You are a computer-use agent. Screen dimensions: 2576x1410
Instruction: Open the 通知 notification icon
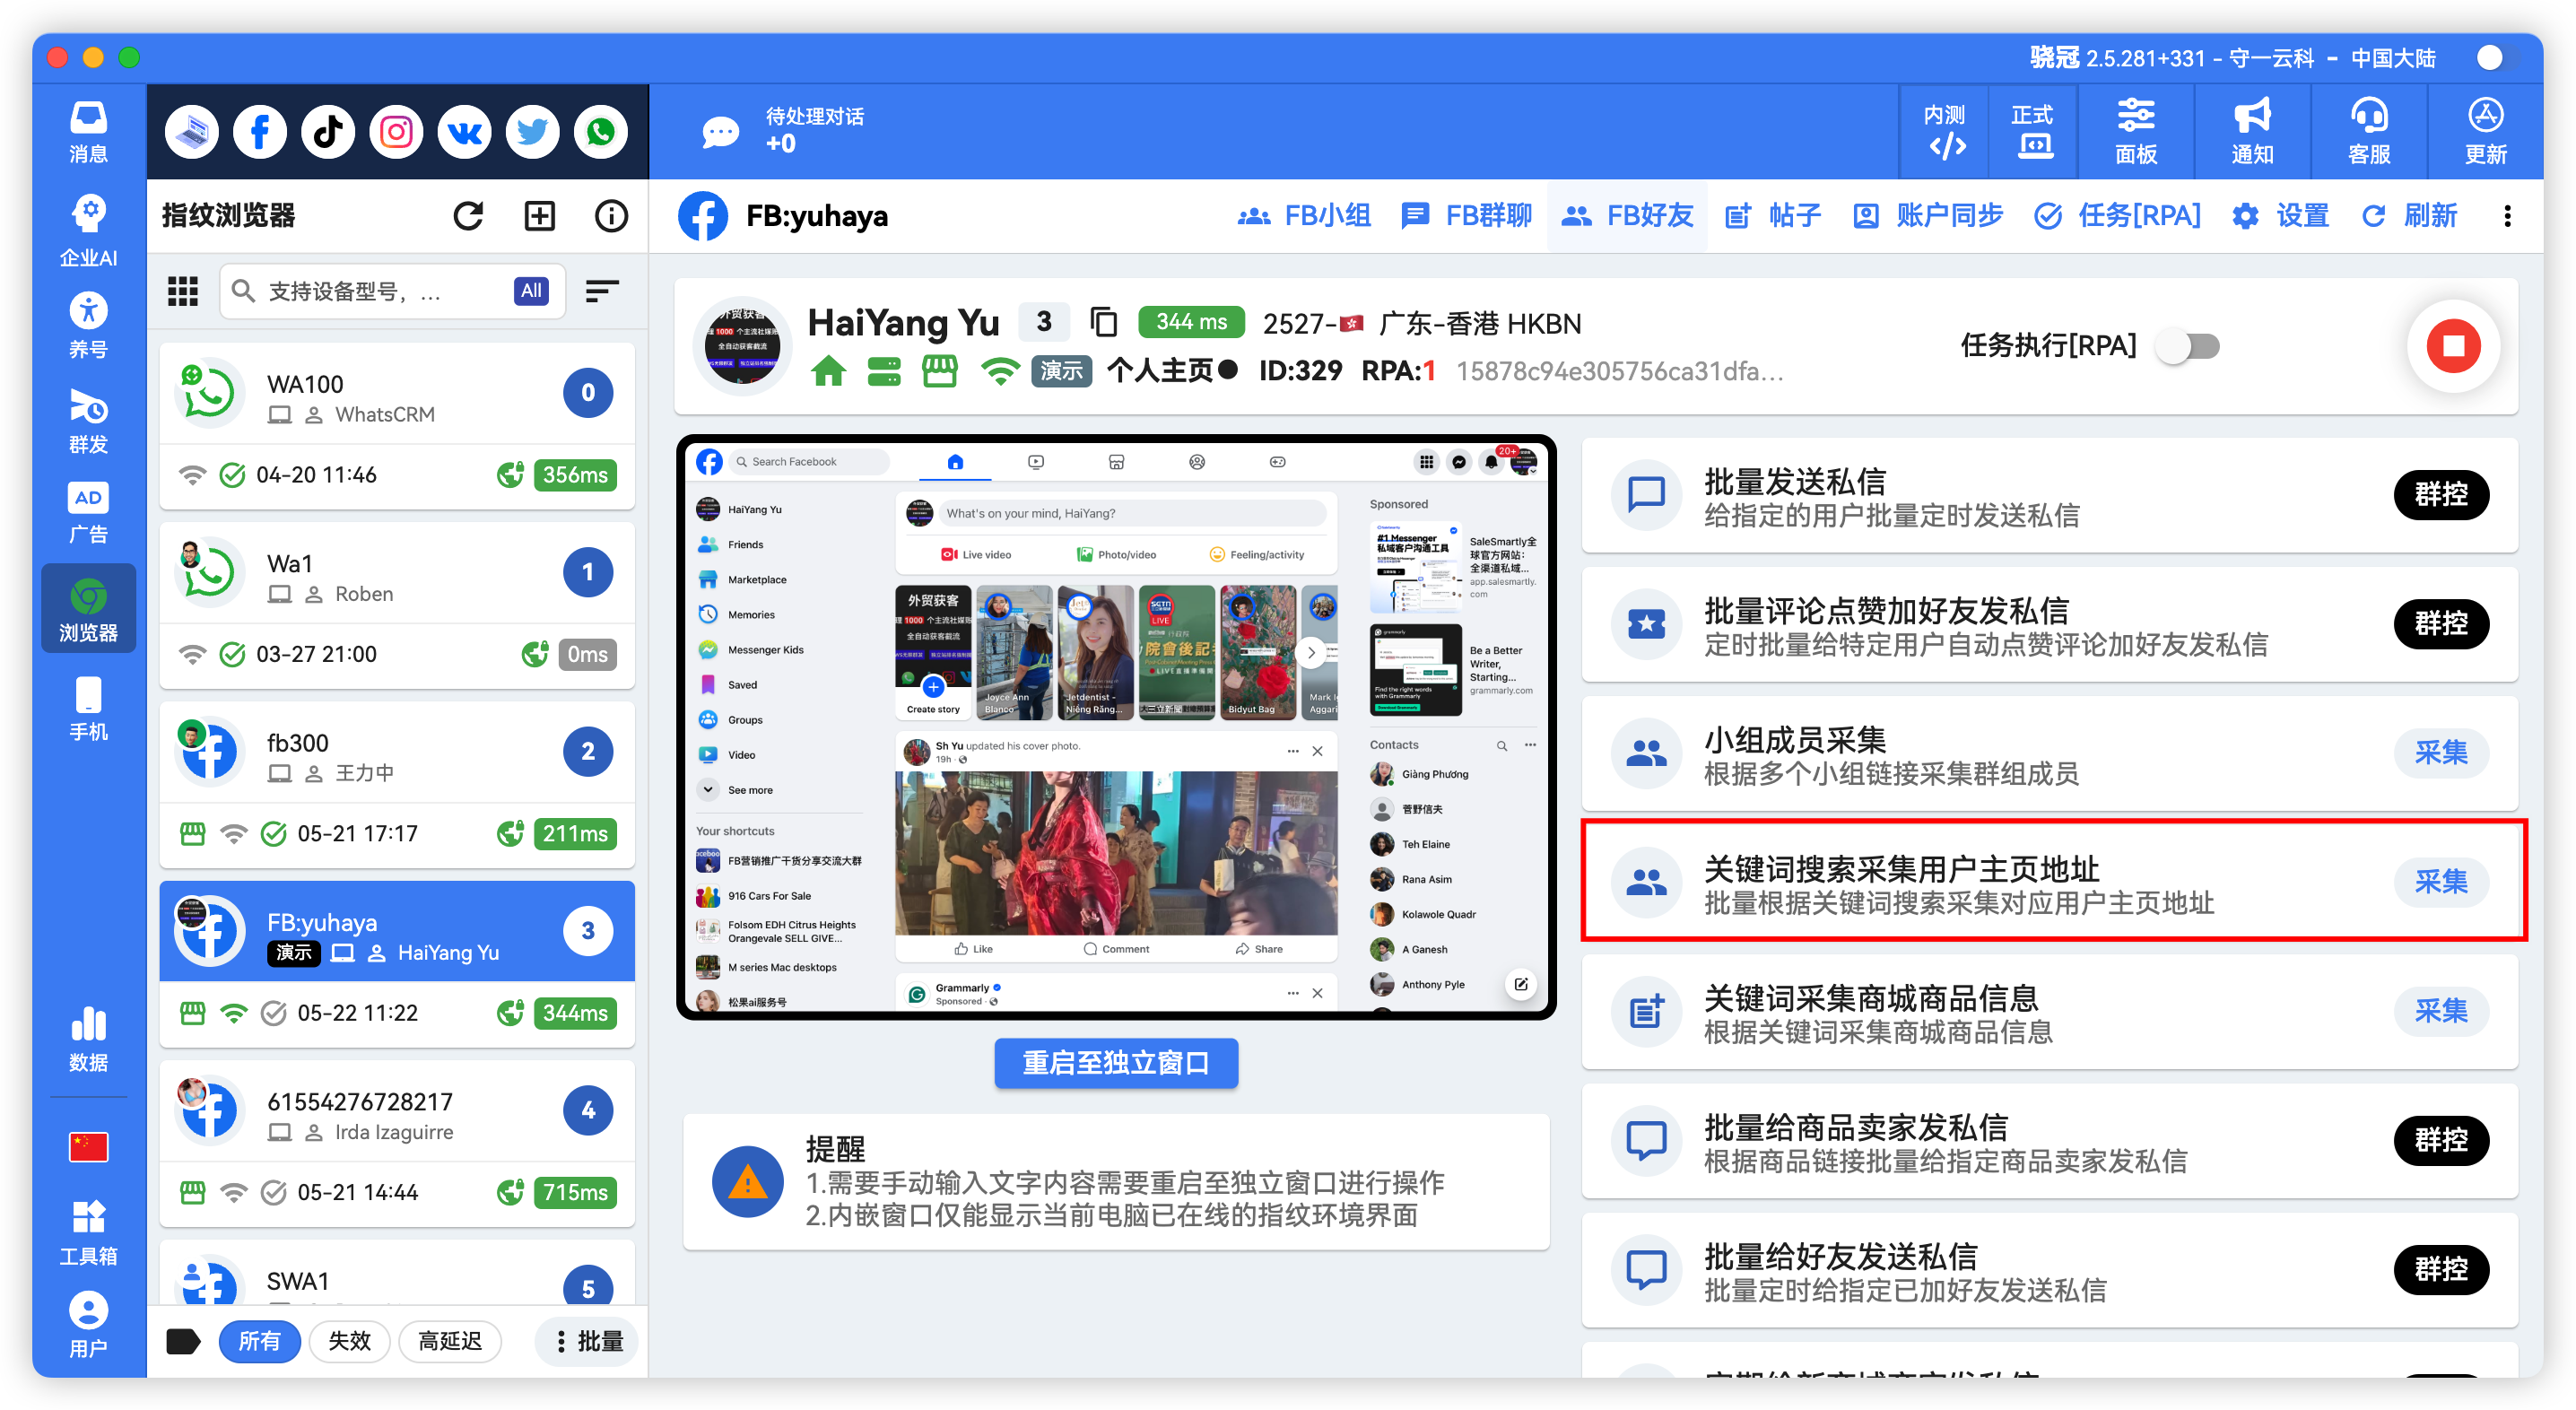click(2252, 131)
